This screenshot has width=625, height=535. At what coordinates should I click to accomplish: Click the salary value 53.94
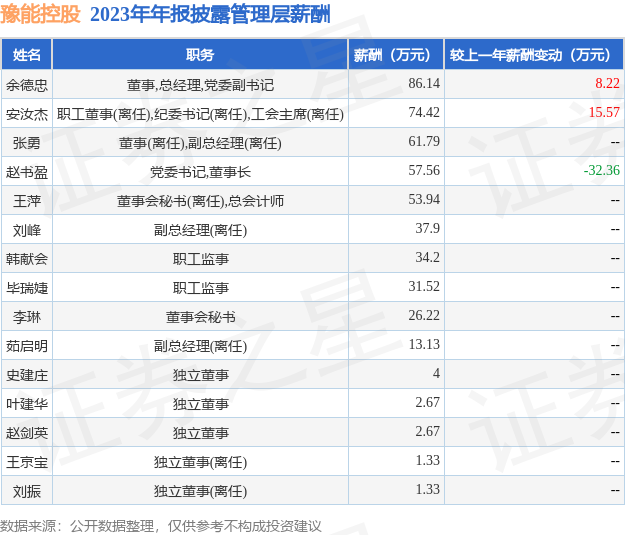coord(424,199)
